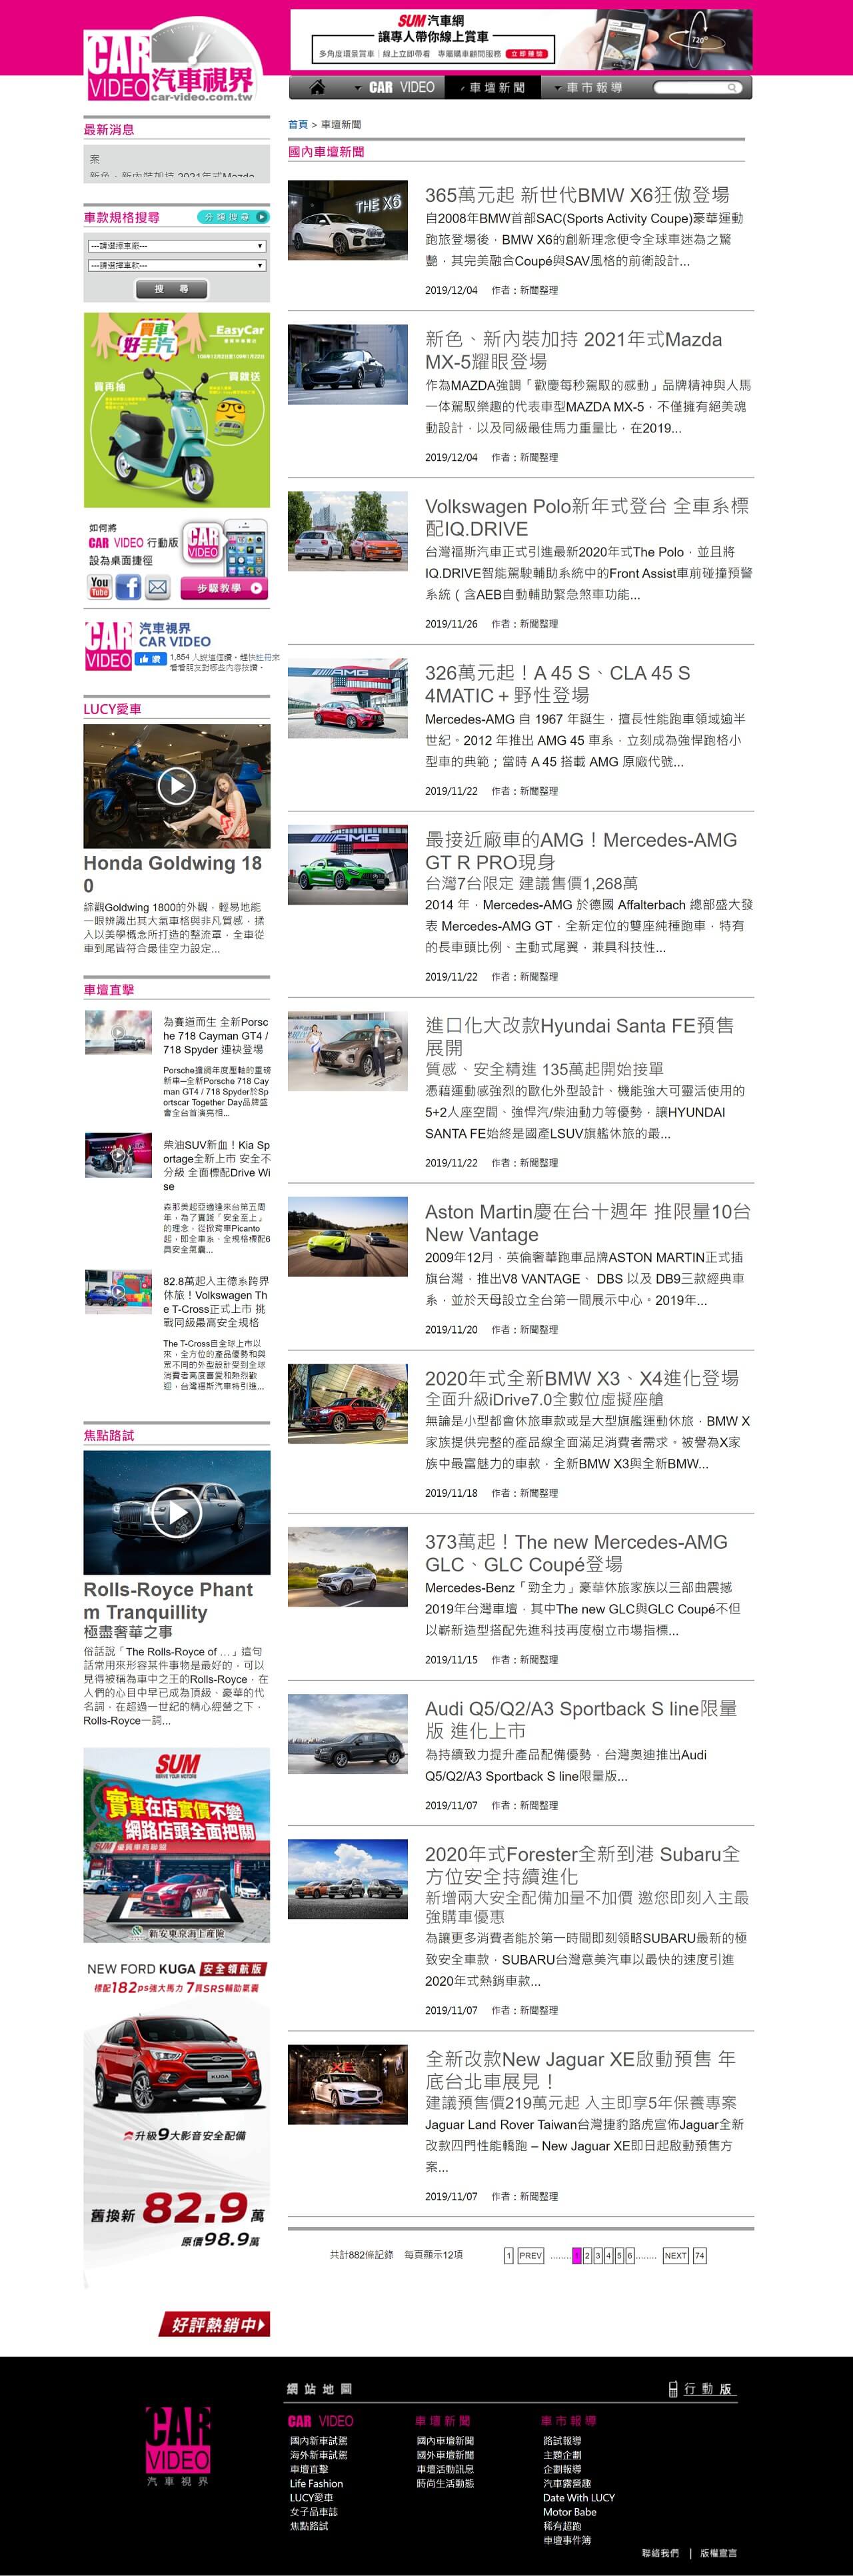853x2576 pixels.
Task: Open the 分類搜尋 category search button
Action: coord(234,216)
